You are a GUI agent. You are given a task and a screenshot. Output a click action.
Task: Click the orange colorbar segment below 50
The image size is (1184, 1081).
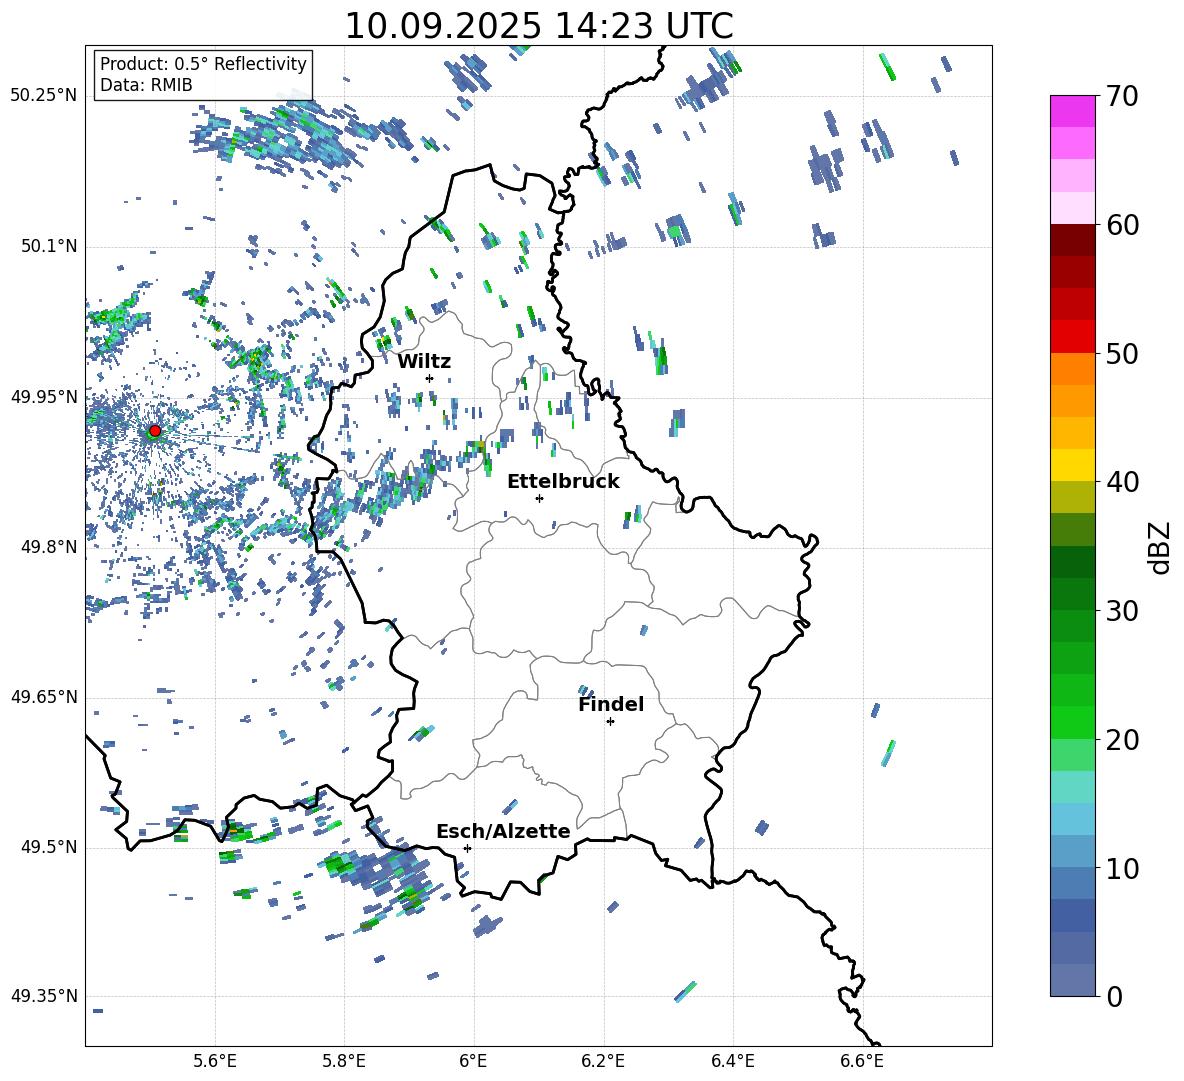pos(1072,368)
